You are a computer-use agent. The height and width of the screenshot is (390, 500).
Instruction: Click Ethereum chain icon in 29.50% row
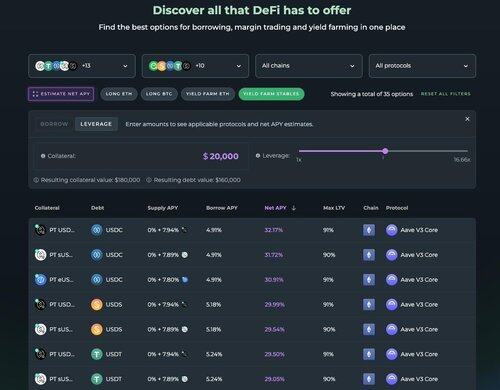pyautogui.click(x=369, y=354)
